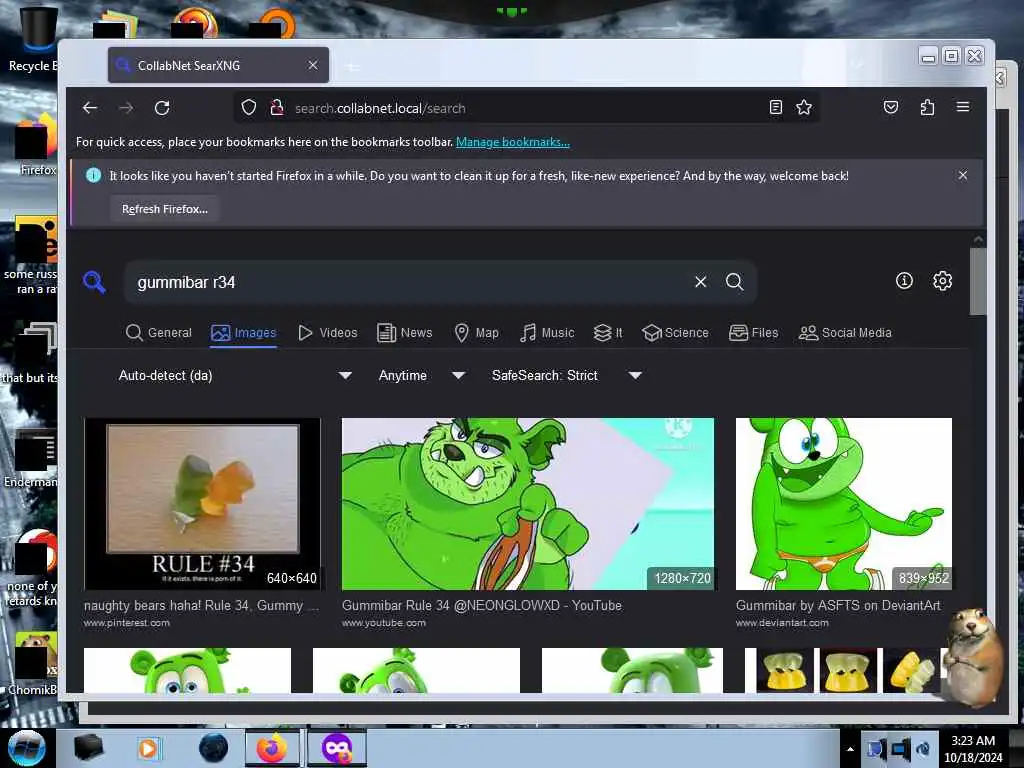Click the taskbar clock showing 3:23 AM
The height and width of the screenshot is (768, 1024).
[973, 749]
